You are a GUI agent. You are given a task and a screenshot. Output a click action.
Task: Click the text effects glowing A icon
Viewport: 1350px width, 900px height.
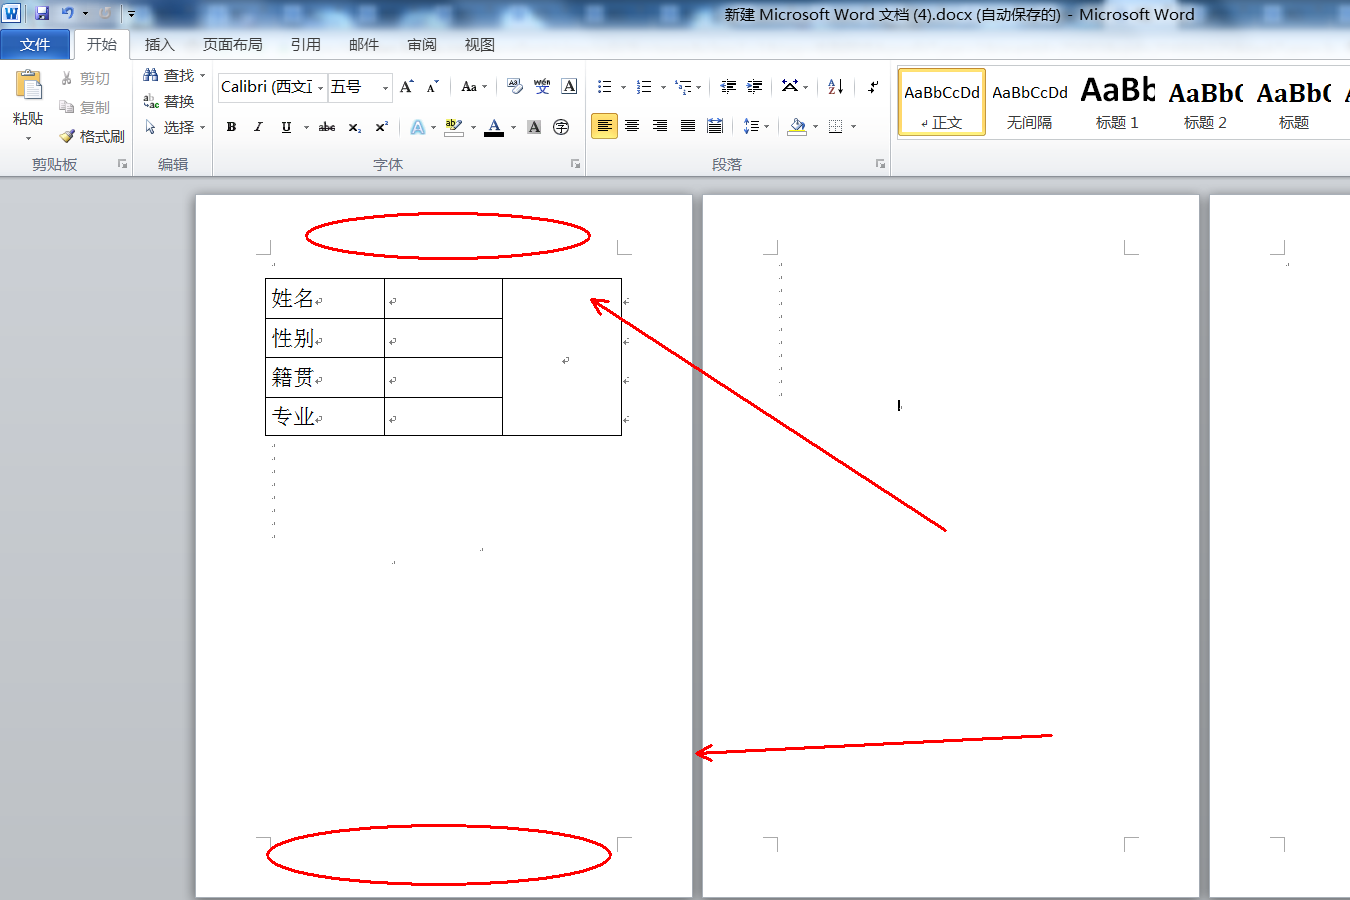click(x=417, y=127)
